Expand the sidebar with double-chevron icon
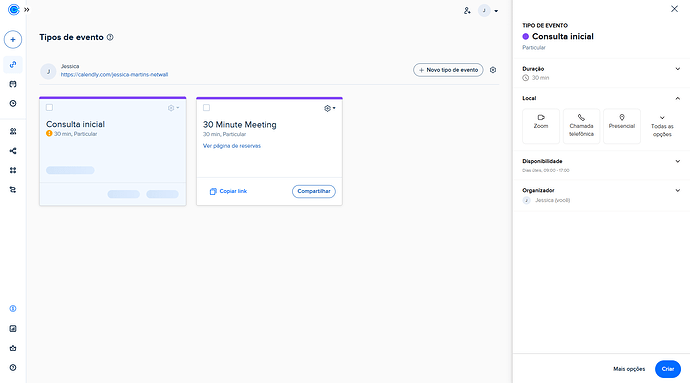 click(x=27, y=10)
